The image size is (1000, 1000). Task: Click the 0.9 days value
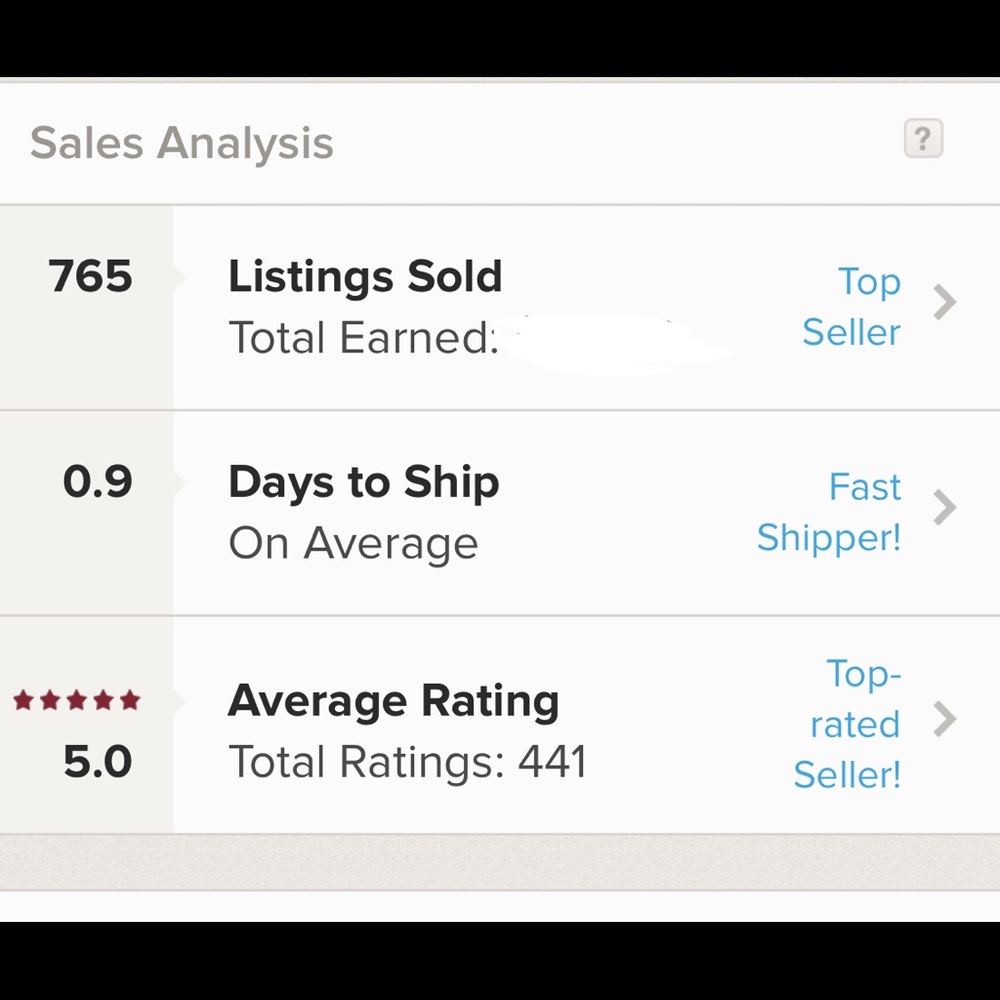97,483
